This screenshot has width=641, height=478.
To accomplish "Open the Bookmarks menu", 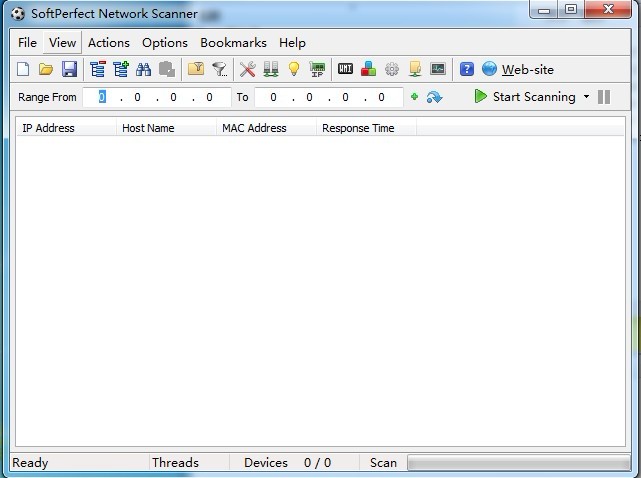I will (x=233, y=42).
